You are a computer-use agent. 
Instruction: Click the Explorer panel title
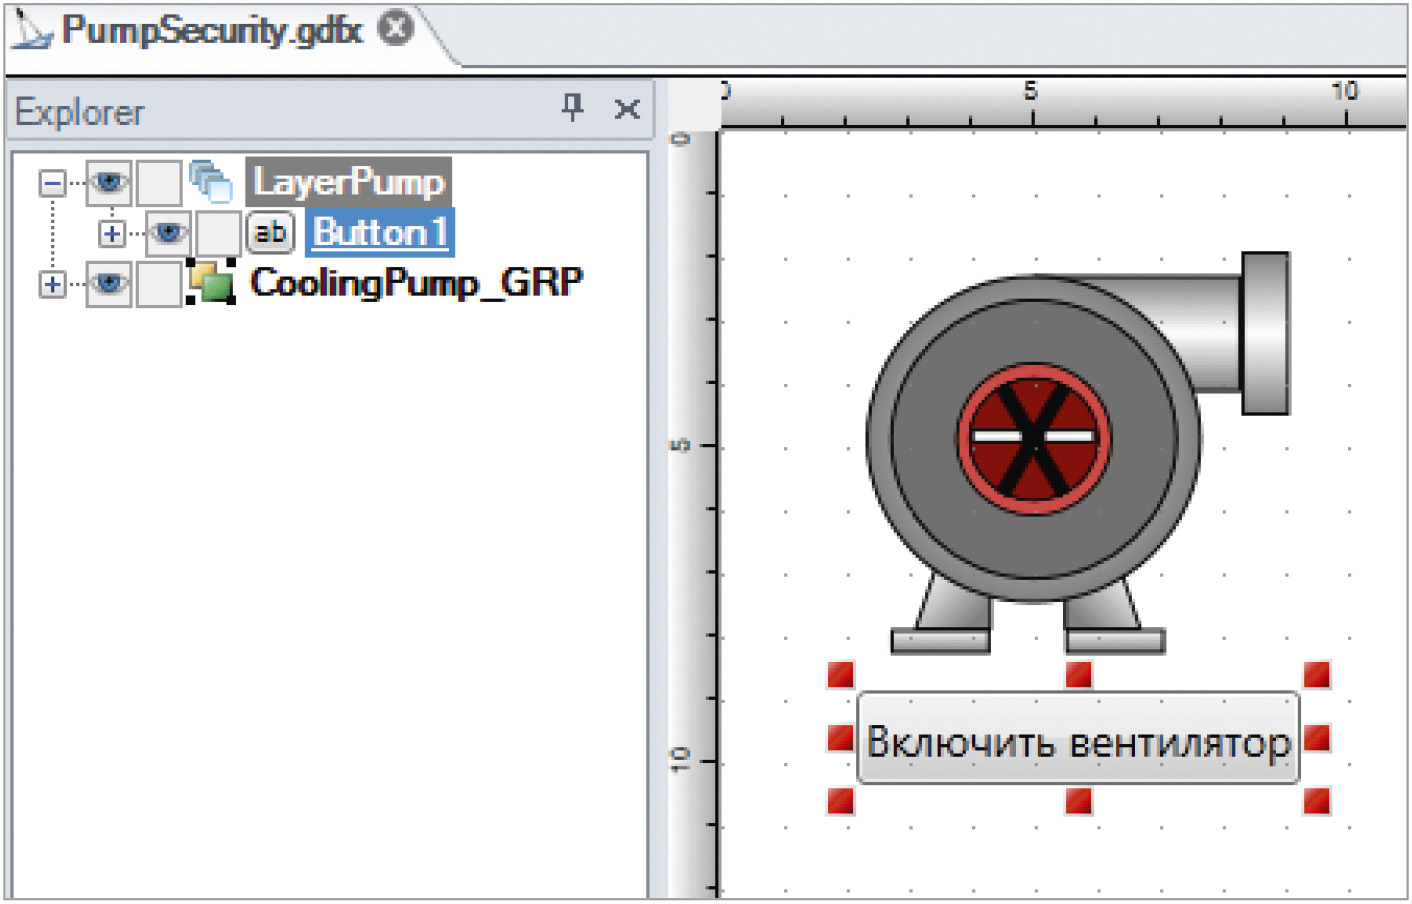pyautogui.click(x=80, y=112)
